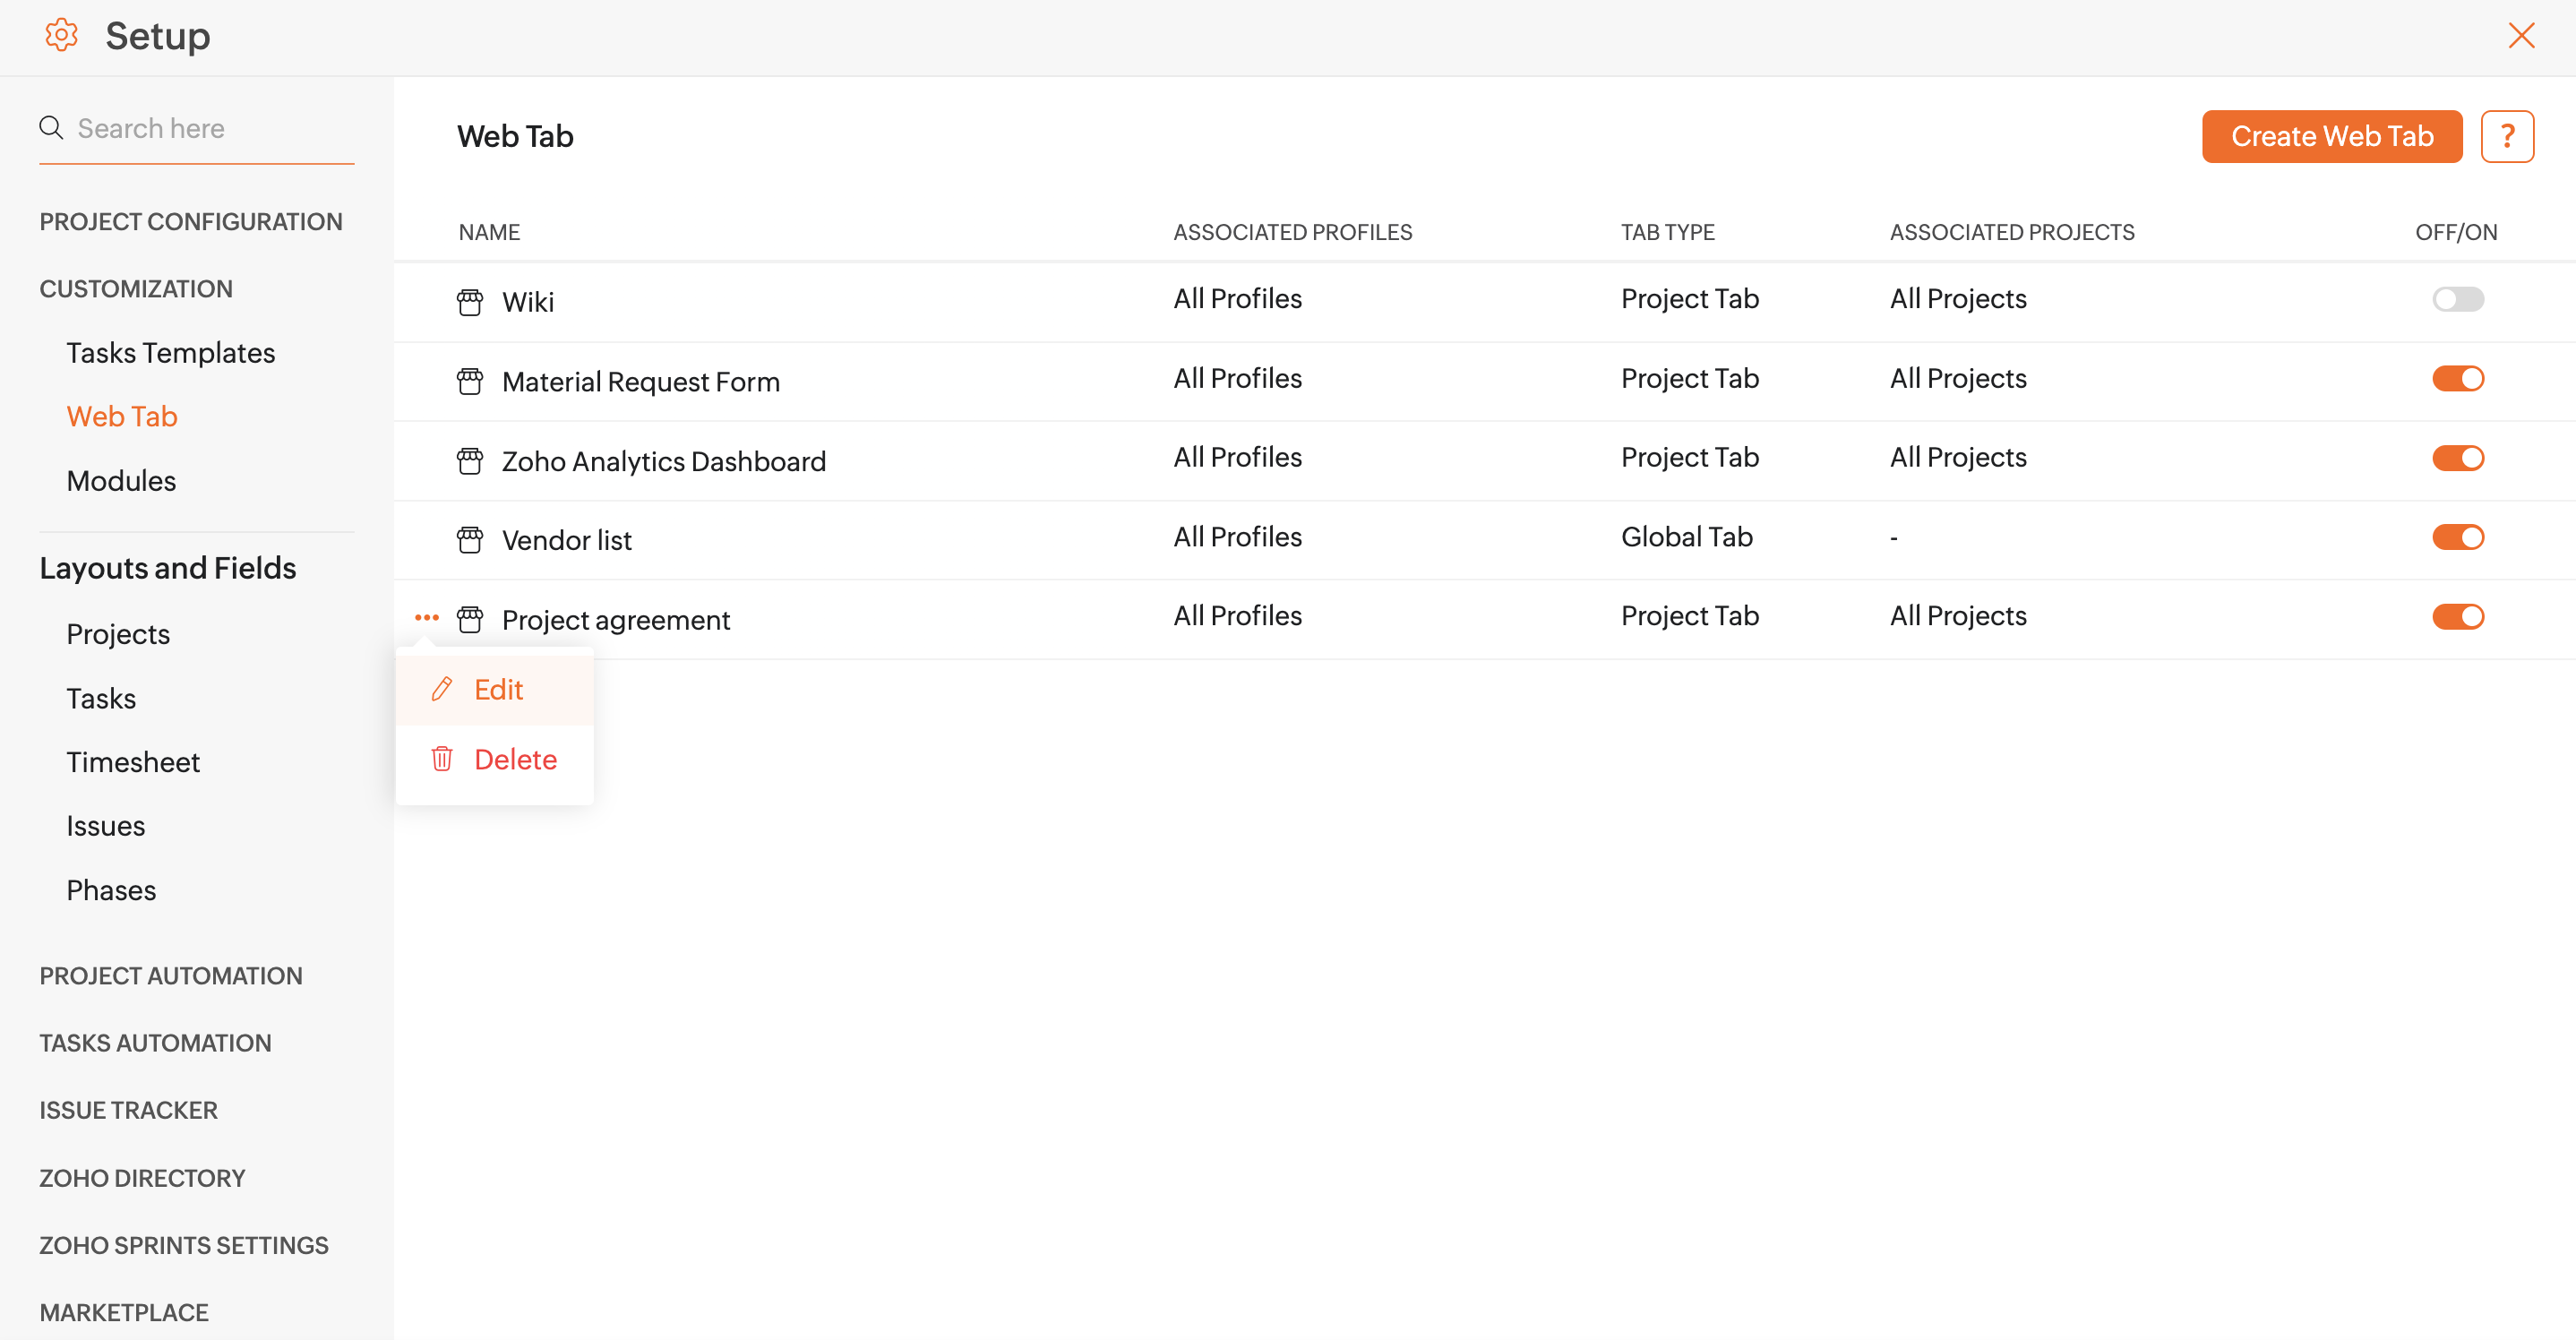Expand the PROJECT CONFIGURATION section

191,221
